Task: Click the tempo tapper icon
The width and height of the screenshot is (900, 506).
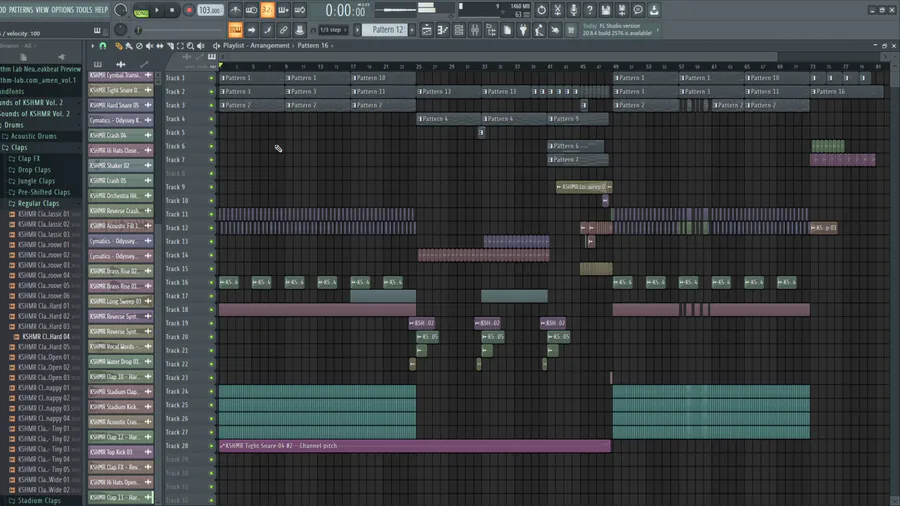Action: [539, 30]
